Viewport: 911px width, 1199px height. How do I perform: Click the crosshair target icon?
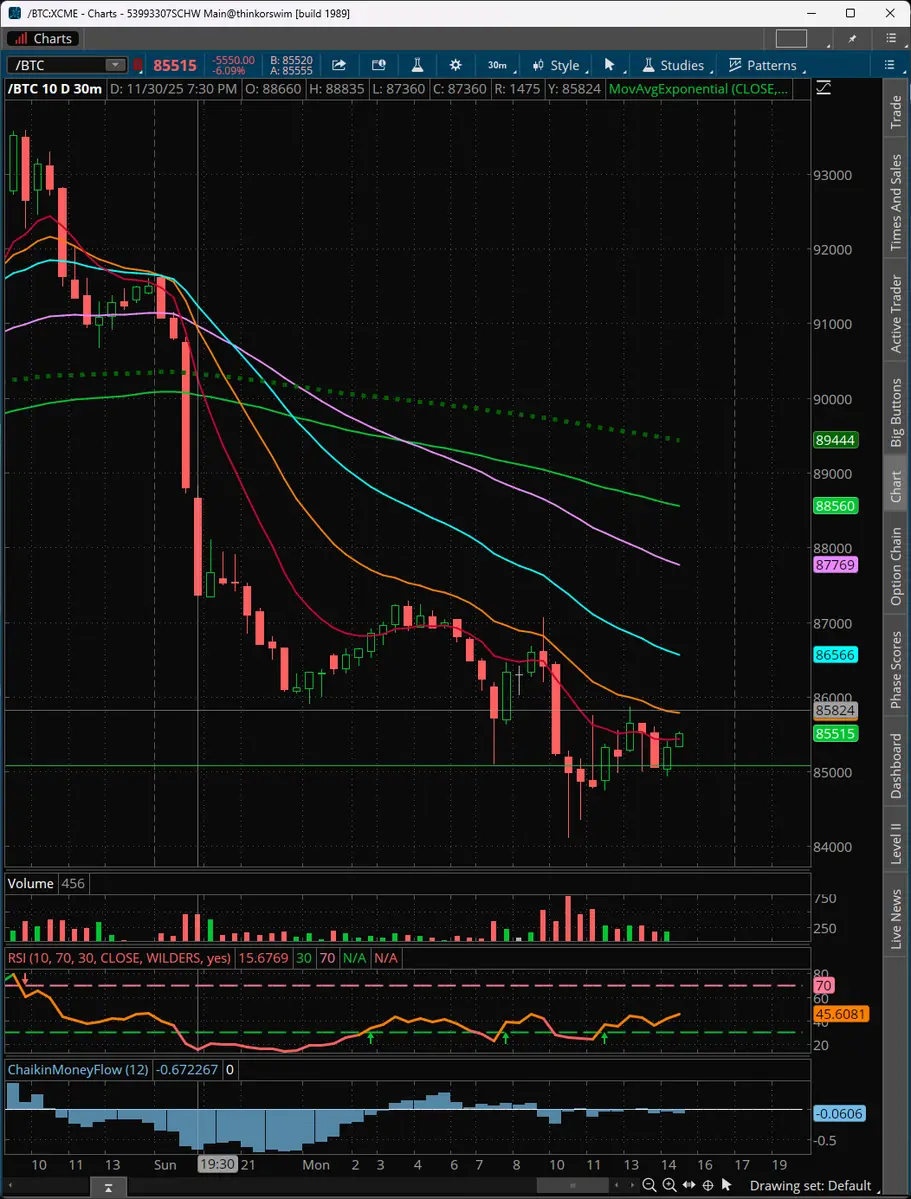tap(708, 1185)
